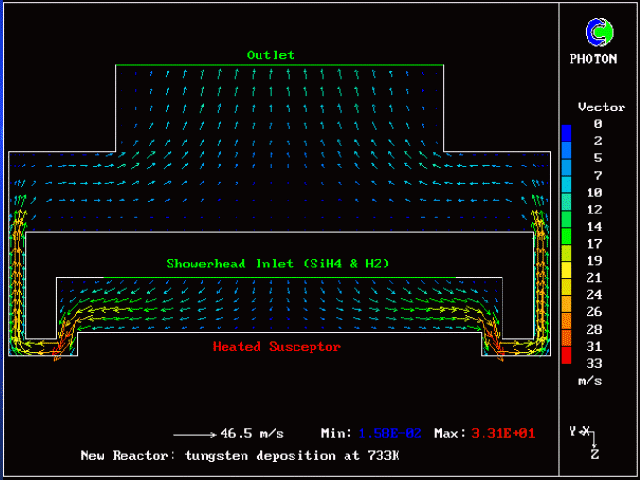
Task: Click the Outlet label at the top
Action: (x=271, y=55)
